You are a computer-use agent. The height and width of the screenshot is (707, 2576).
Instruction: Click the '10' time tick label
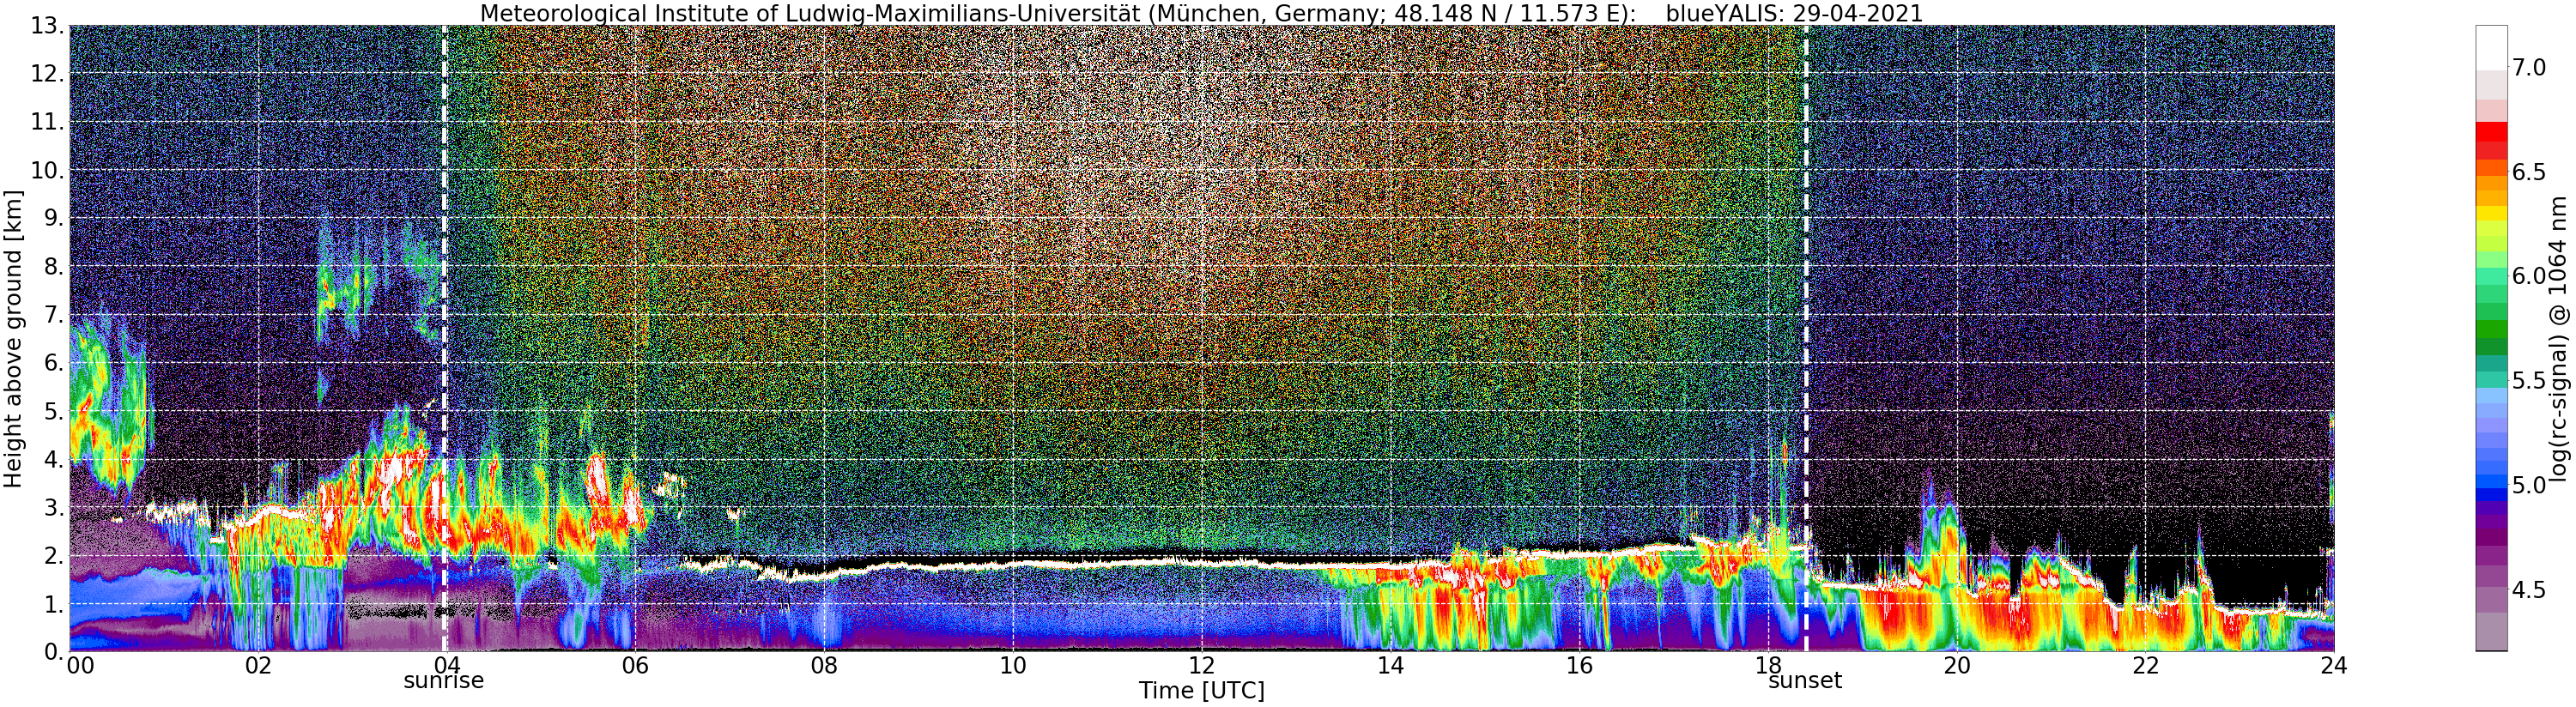pyautogui.click(x=1013, y=665)
